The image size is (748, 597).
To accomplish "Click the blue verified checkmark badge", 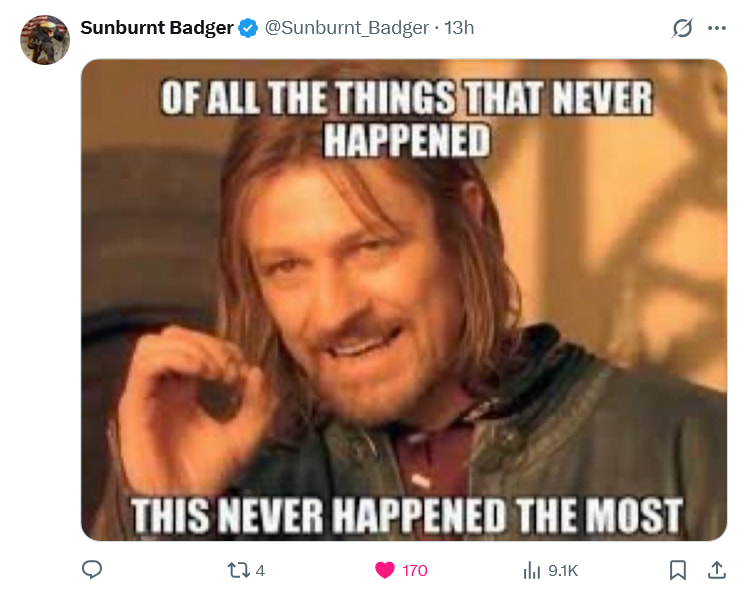I will 248,28.
